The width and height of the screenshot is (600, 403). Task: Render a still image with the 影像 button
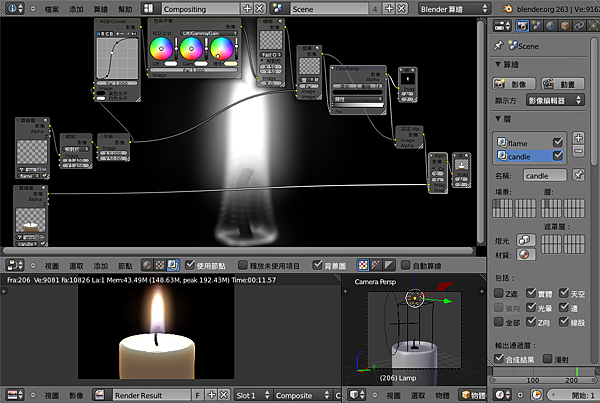coord(514,84)
